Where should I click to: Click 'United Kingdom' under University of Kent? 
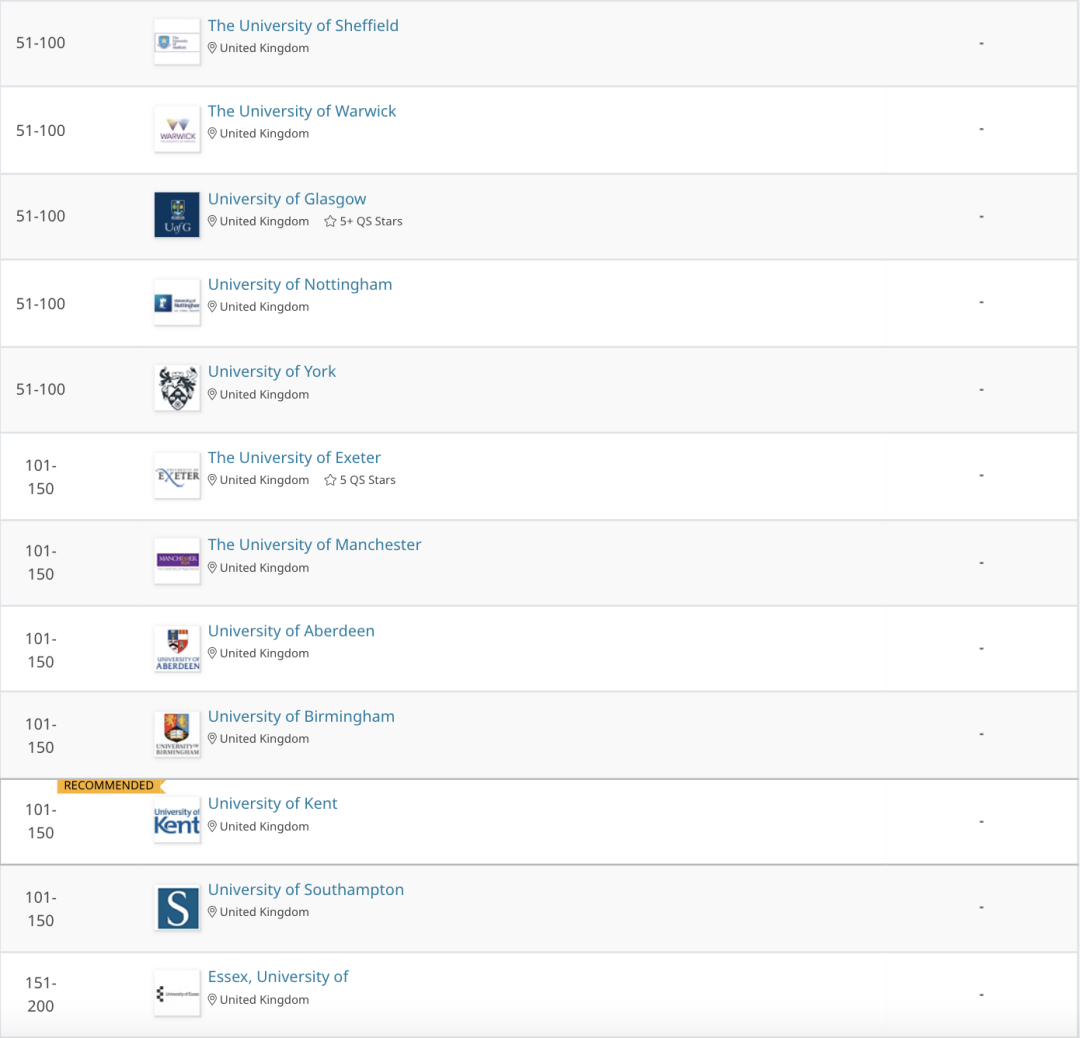pos(264,827)
